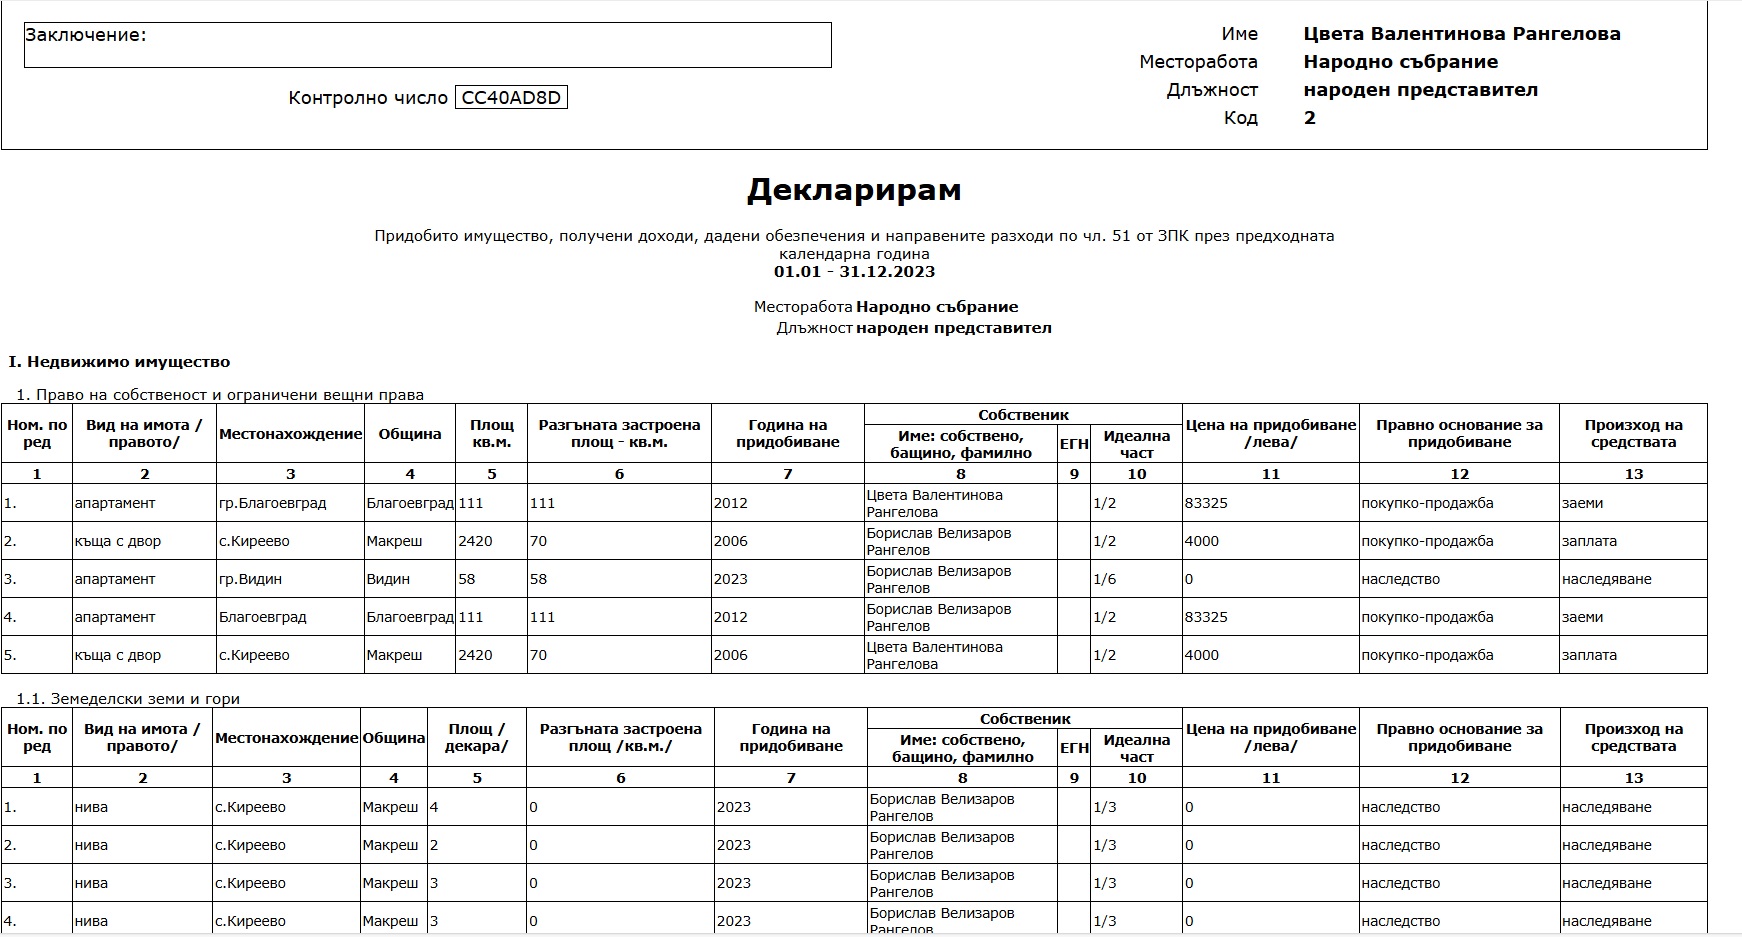
Task: Click заплата cell in property row 2
Action: point(1589,541)
